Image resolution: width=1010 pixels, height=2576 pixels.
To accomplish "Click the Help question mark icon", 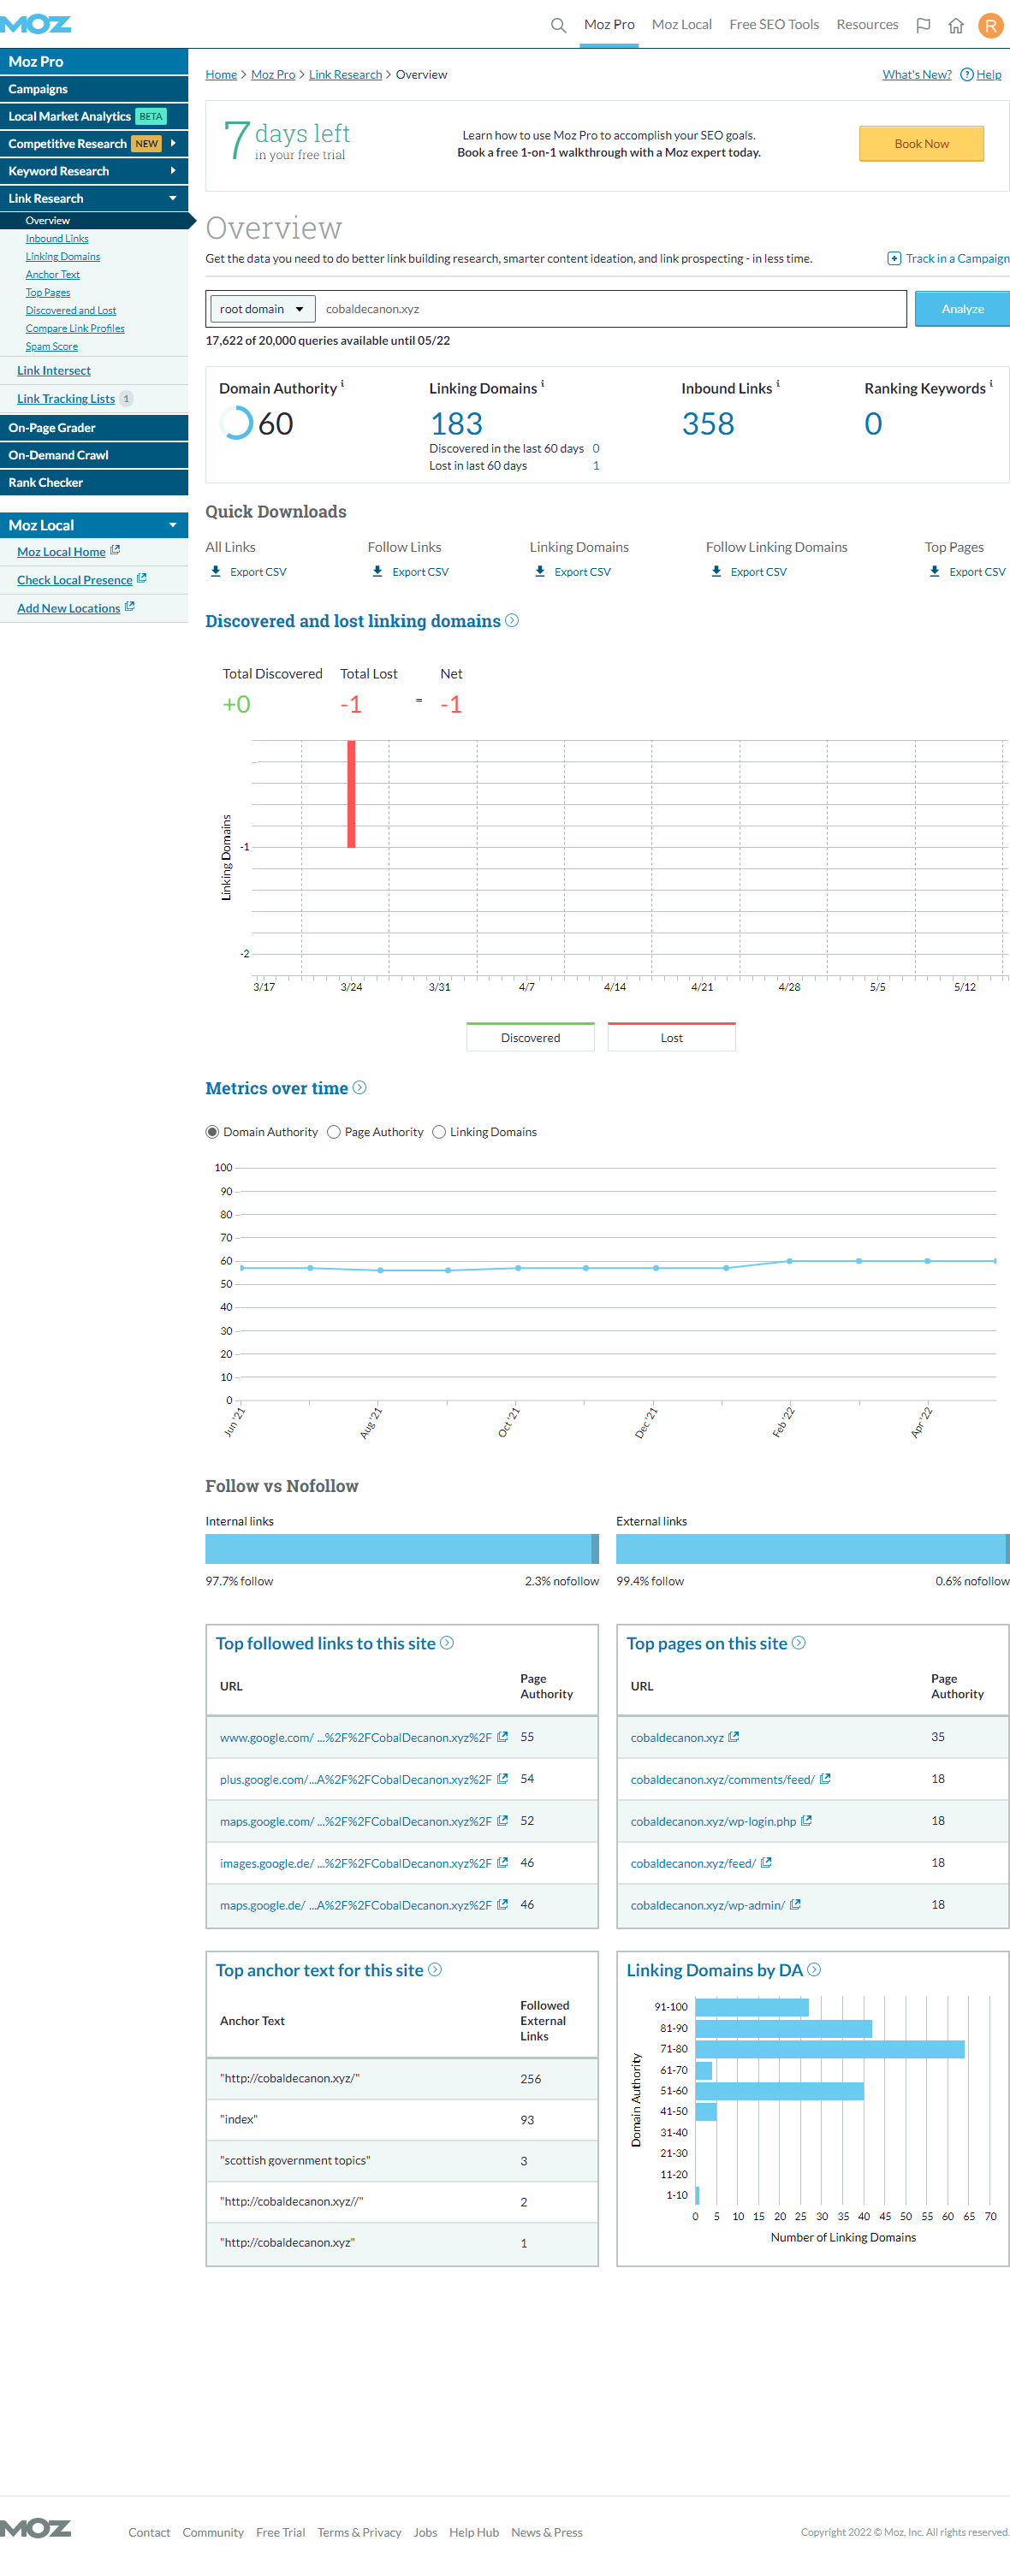I will (x=966, y=74).
